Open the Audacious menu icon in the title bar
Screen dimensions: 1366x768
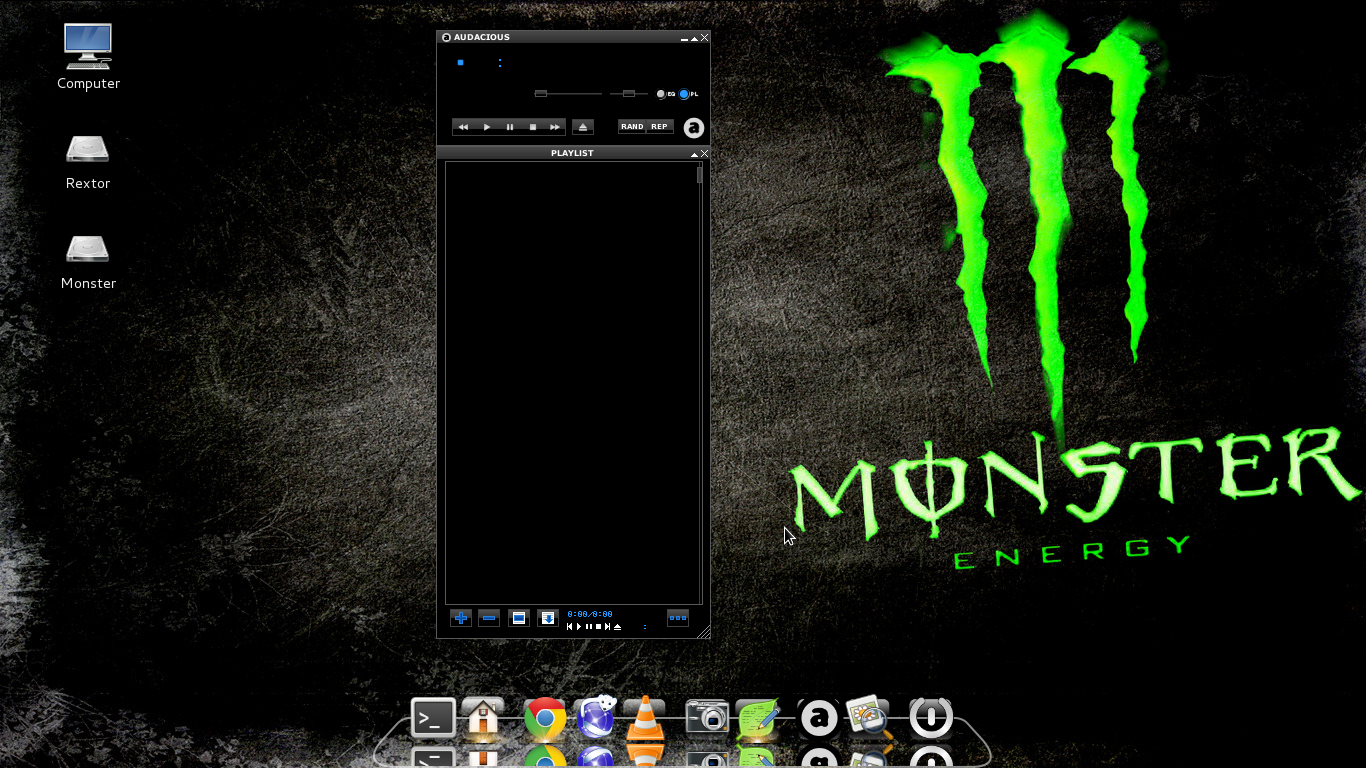pyautogui.click(x=446, y=38)
